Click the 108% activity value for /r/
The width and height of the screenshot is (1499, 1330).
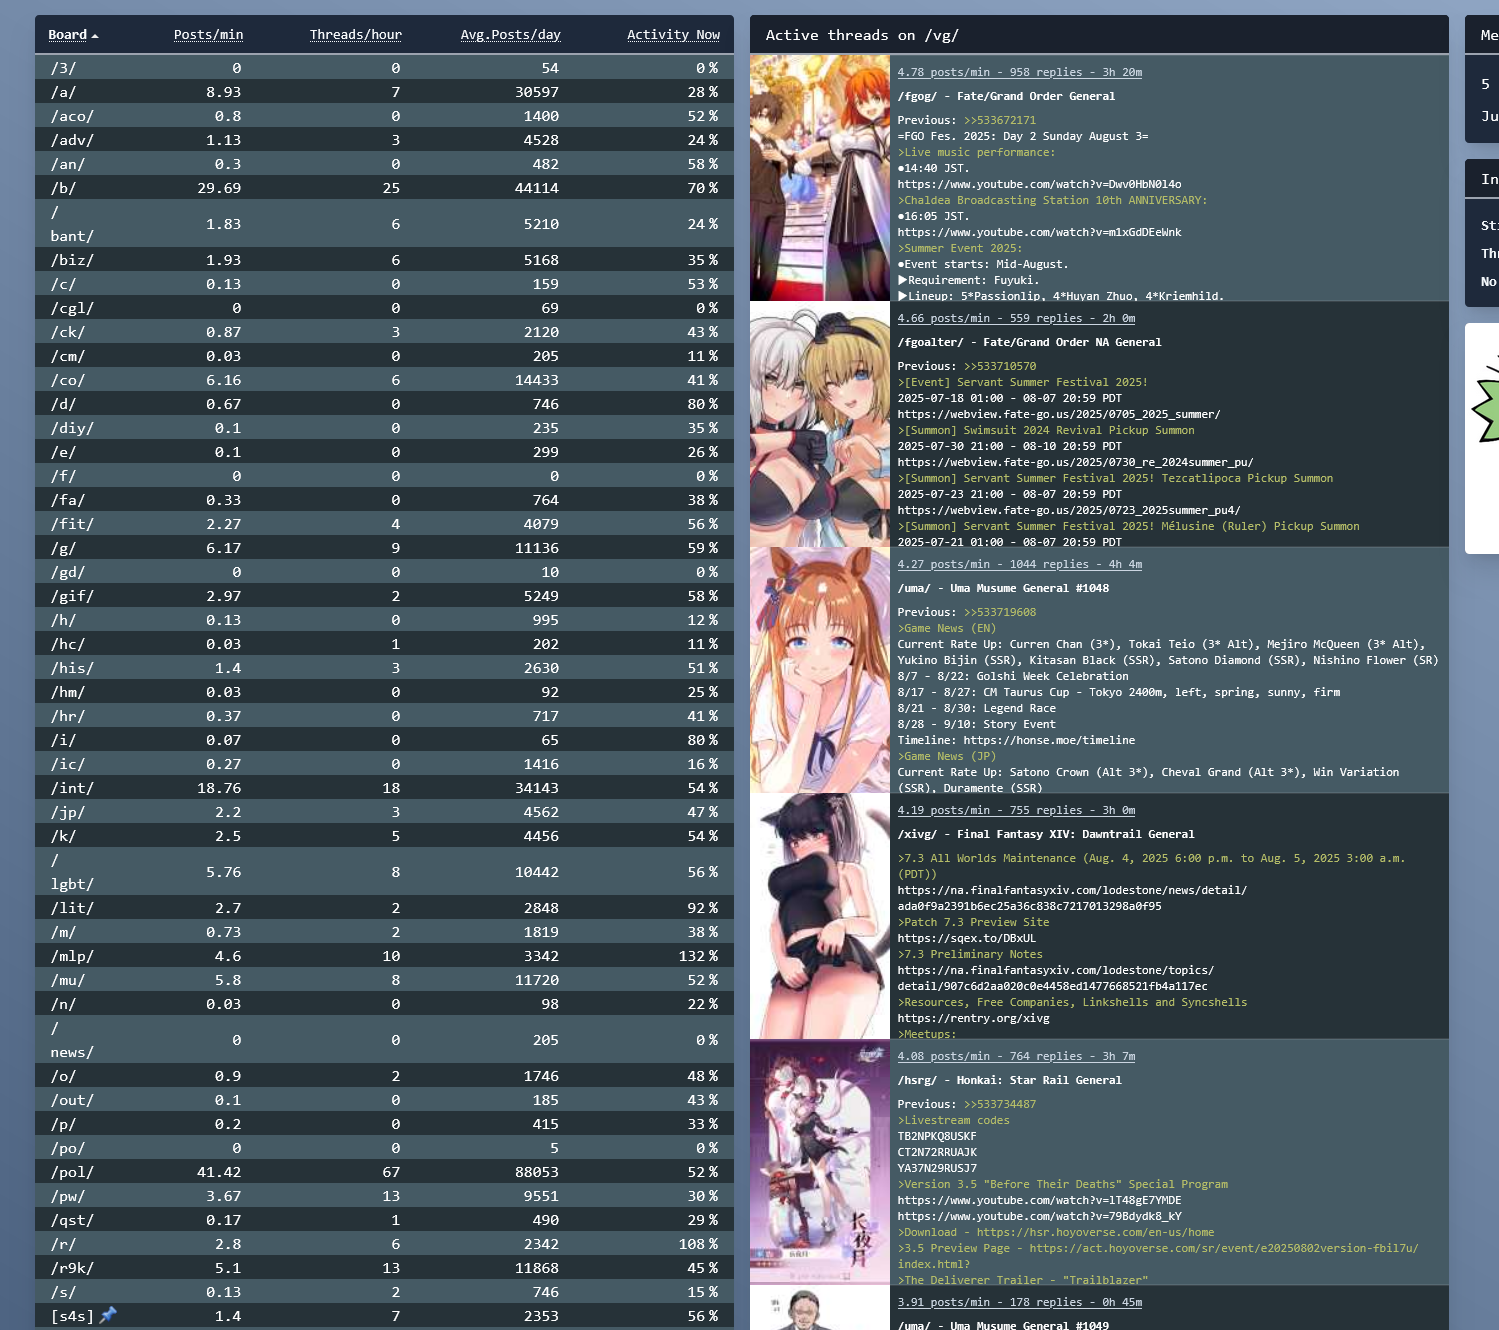tap(698, 1244)
